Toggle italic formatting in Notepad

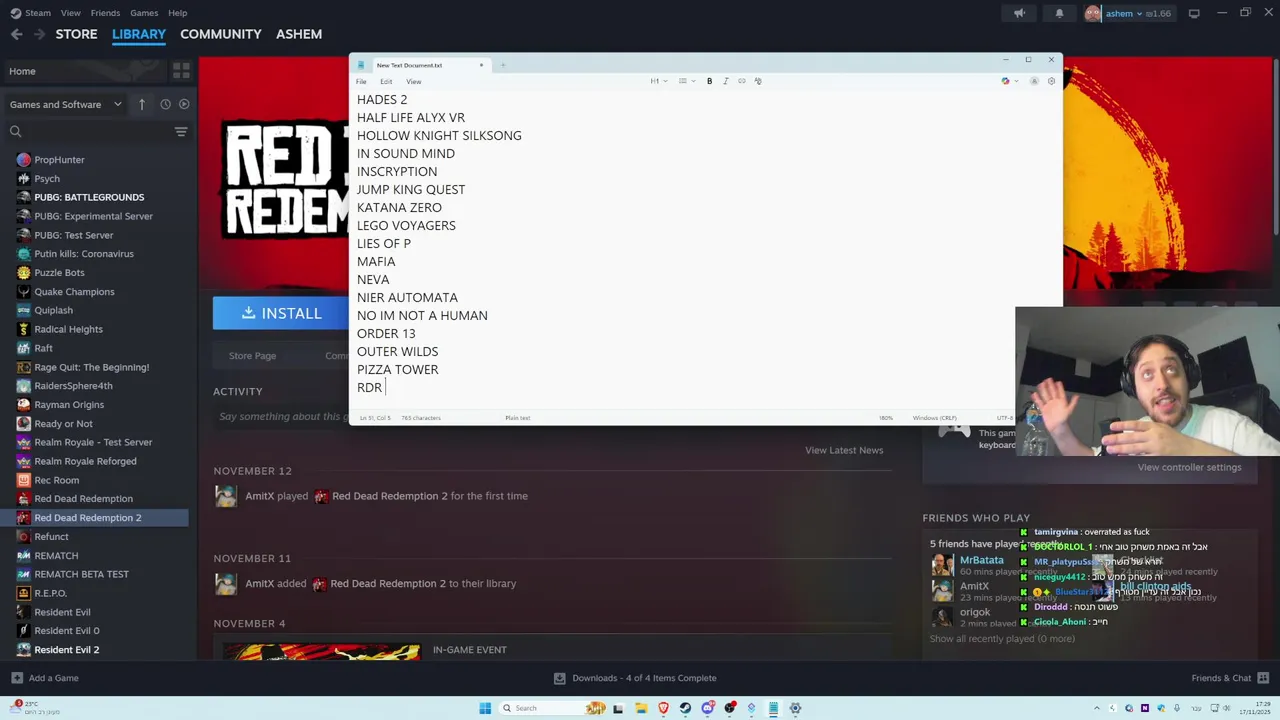(726, 81)
